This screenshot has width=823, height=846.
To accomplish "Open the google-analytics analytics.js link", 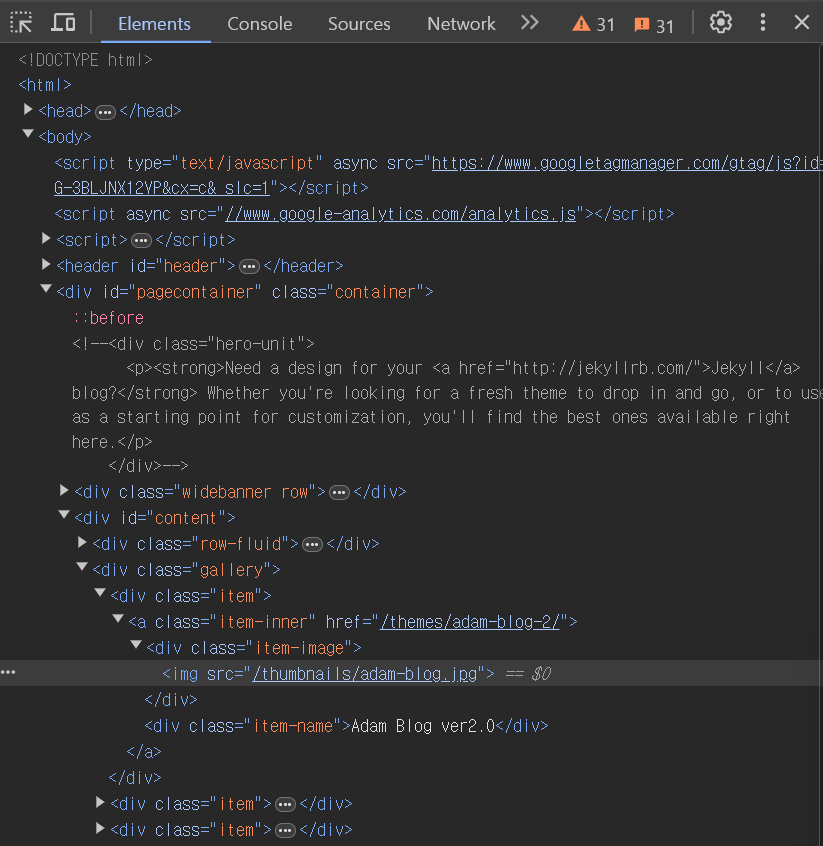I will [400, 214].
